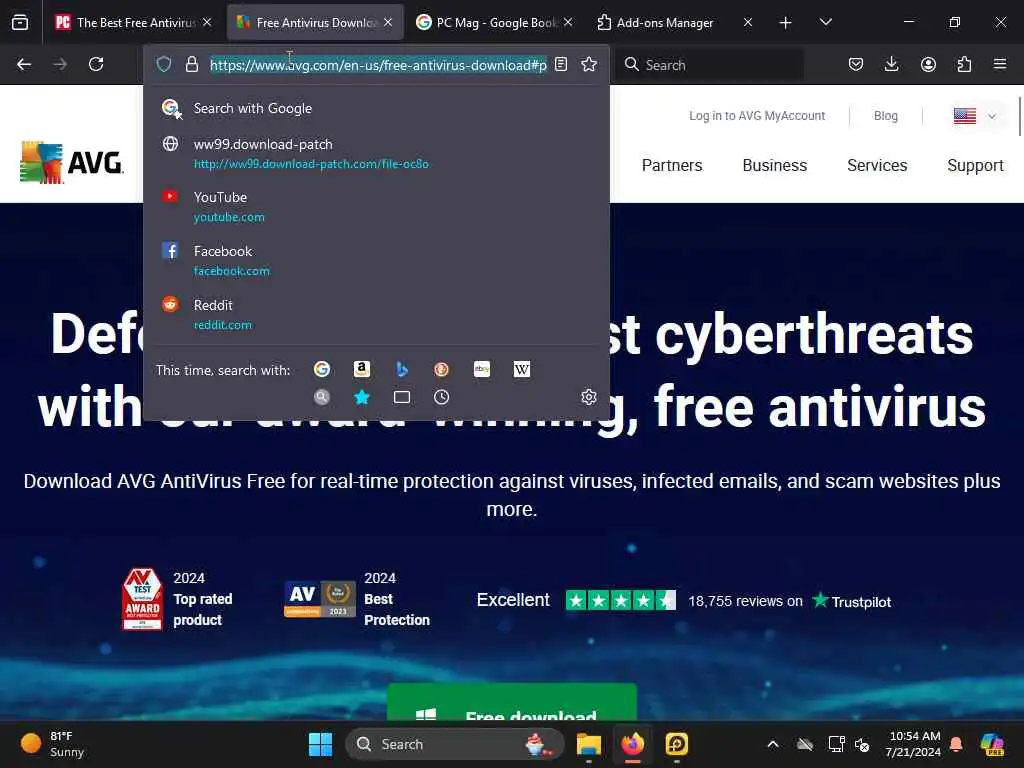1024x768 pixels.
Task: Search open tabs icon
Action: pos(402,397)
